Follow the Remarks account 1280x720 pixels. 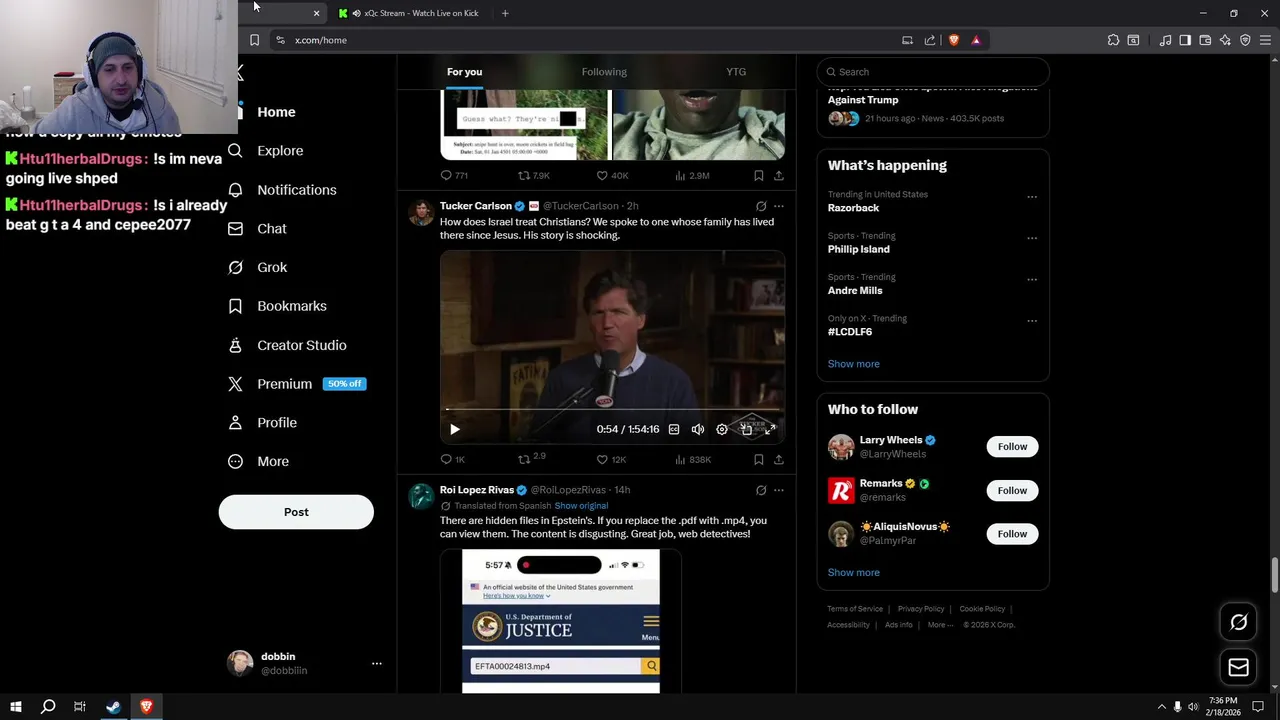pyautogui.click(x=1012, y=491)
